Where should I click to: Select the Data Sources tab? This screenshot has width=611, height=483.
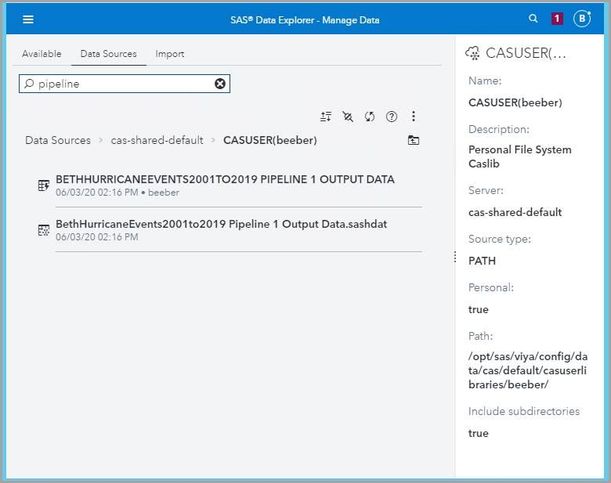[x=108, y=54]
